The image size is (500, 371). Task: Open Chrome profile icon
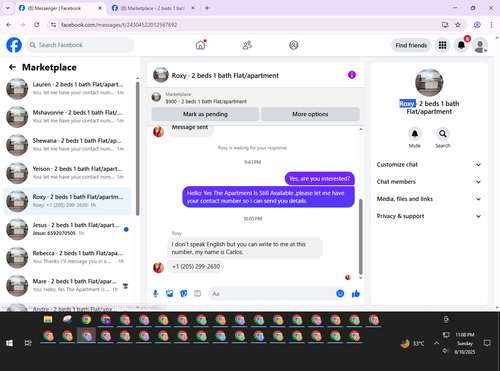(x=477, y=25)
